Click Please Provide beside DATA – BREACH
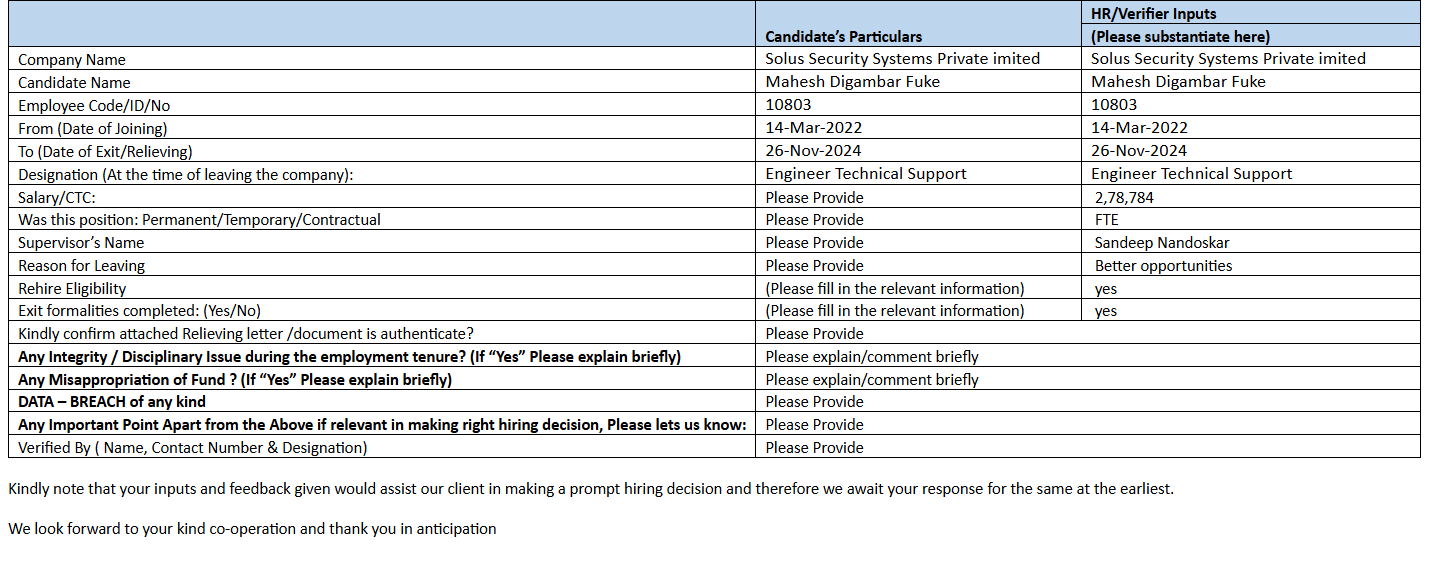The image size is (1438, 566). click(814, 402)
